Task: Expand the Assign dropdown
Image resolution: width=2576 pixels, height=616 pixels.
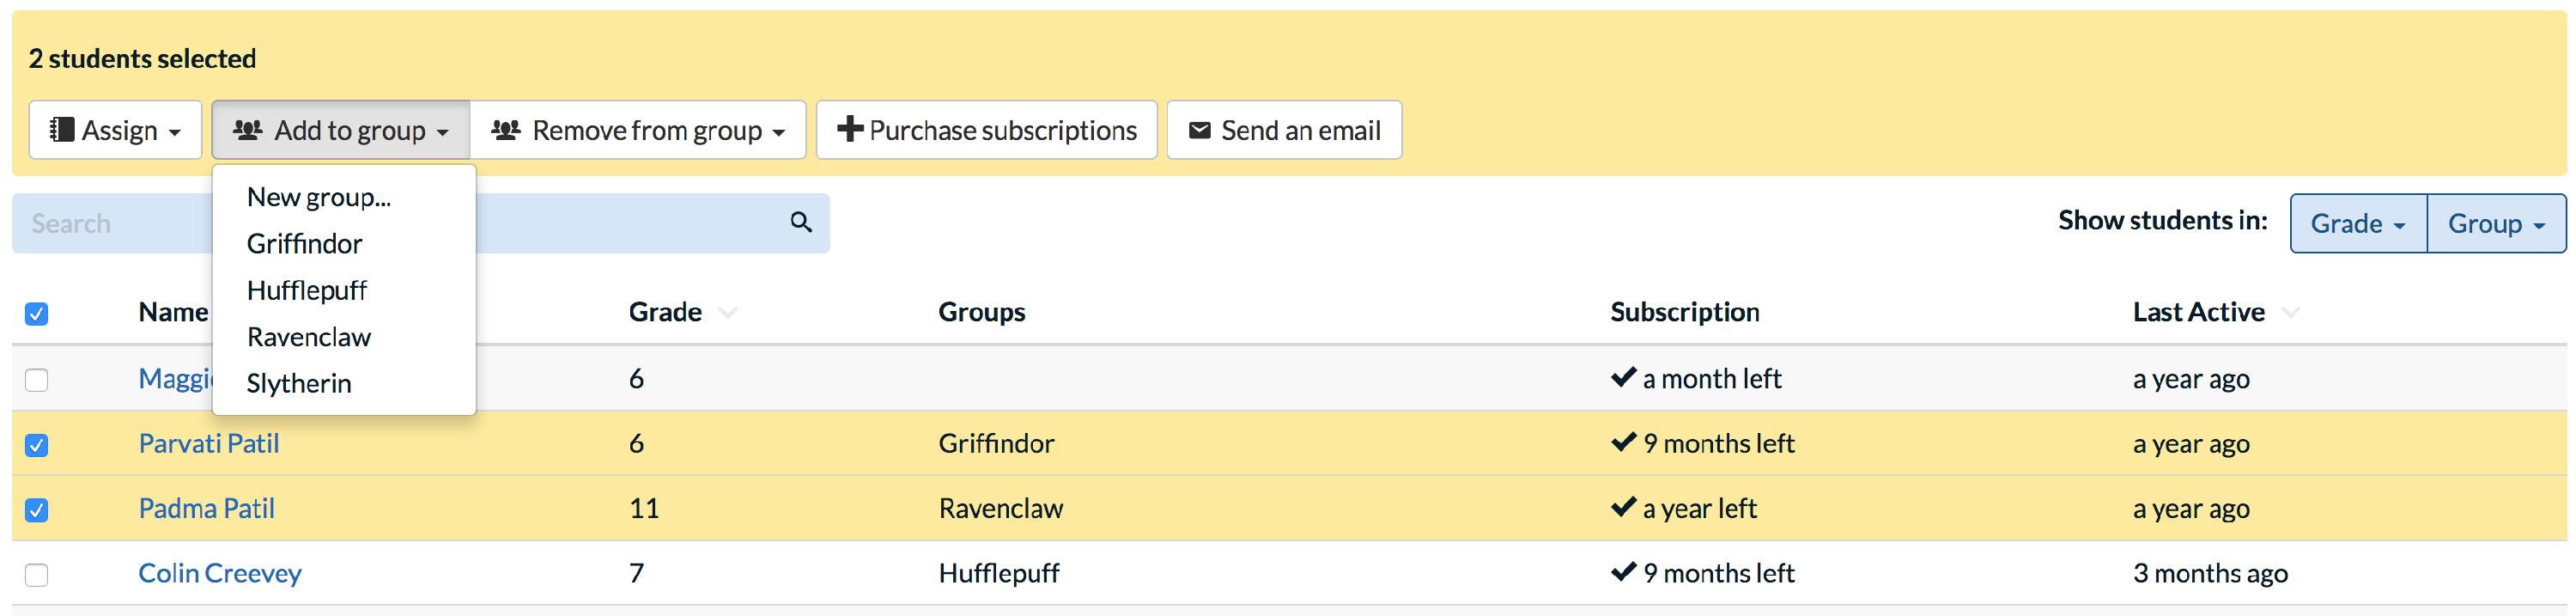Action: pos(116,130)
